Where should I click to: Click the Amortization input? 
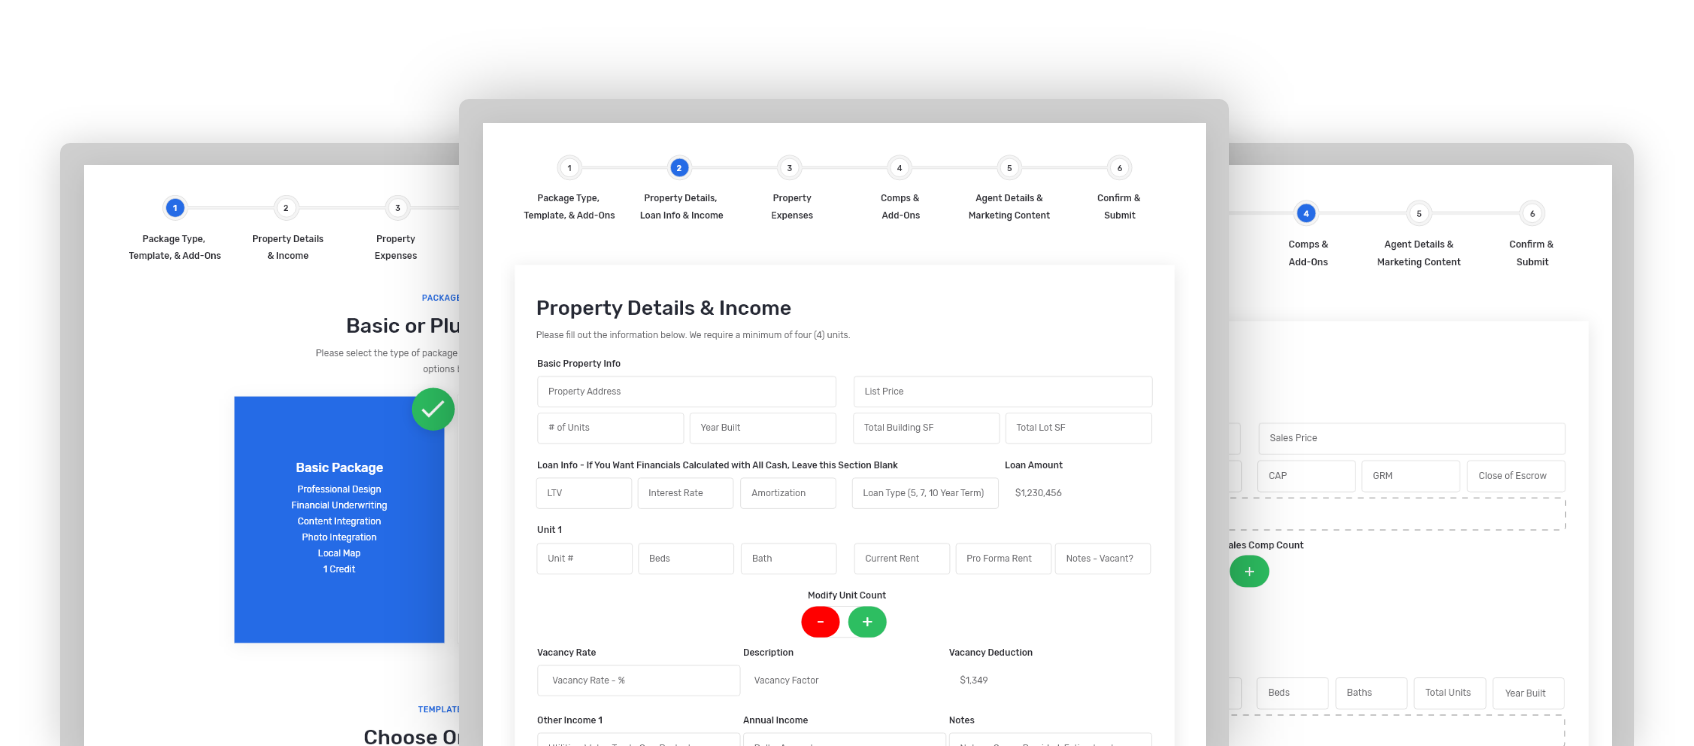click(788, 493)
